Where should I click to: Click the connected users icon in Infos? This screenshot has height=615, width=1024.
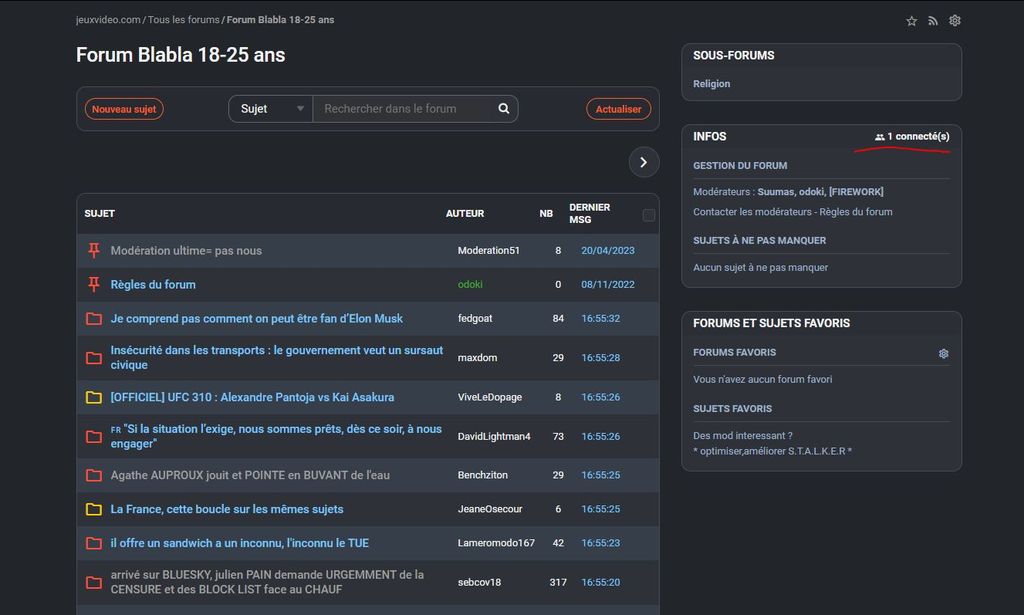[x=880, y=137]
